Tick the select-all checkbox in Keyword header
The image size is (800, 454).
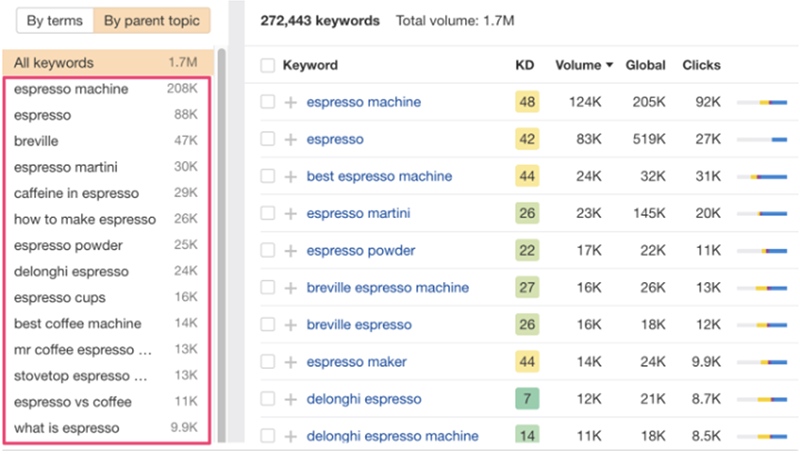point(267,66)
